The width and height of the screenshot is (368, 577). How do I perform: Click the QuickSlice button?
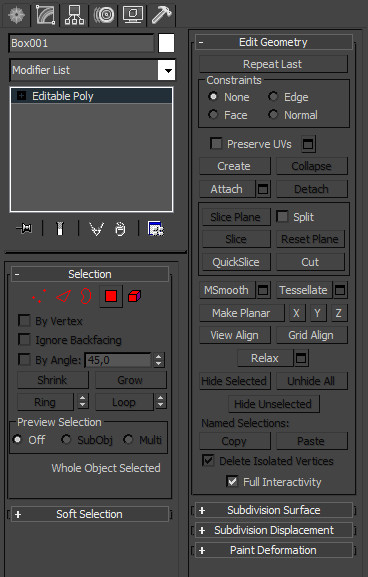pyautogui.click(x=236, y=262)
